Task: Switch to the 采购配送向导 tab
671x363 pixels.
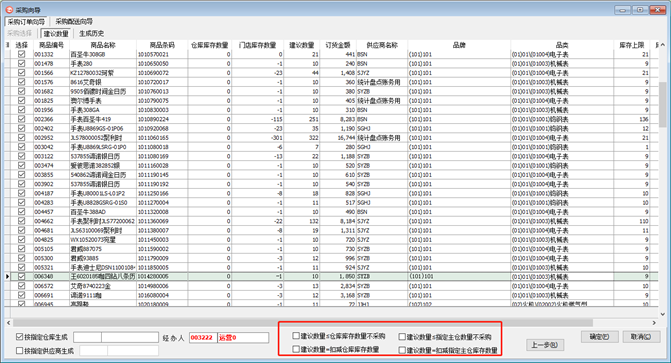Action: 74,22
